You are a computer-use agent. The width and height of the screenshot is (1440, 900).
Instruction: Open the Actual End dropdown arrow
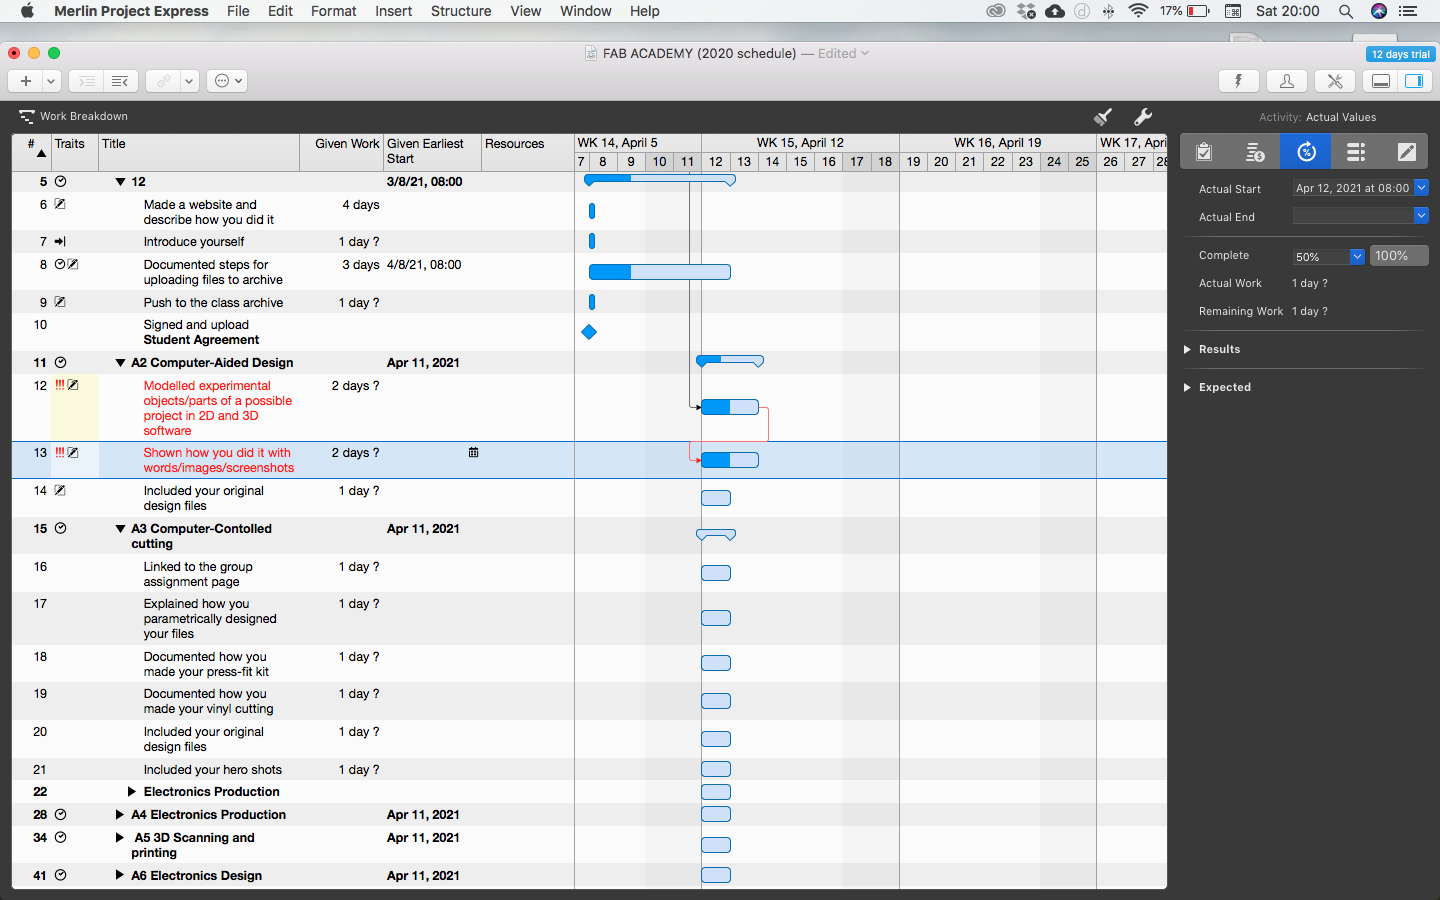[x=1421, y=215]
